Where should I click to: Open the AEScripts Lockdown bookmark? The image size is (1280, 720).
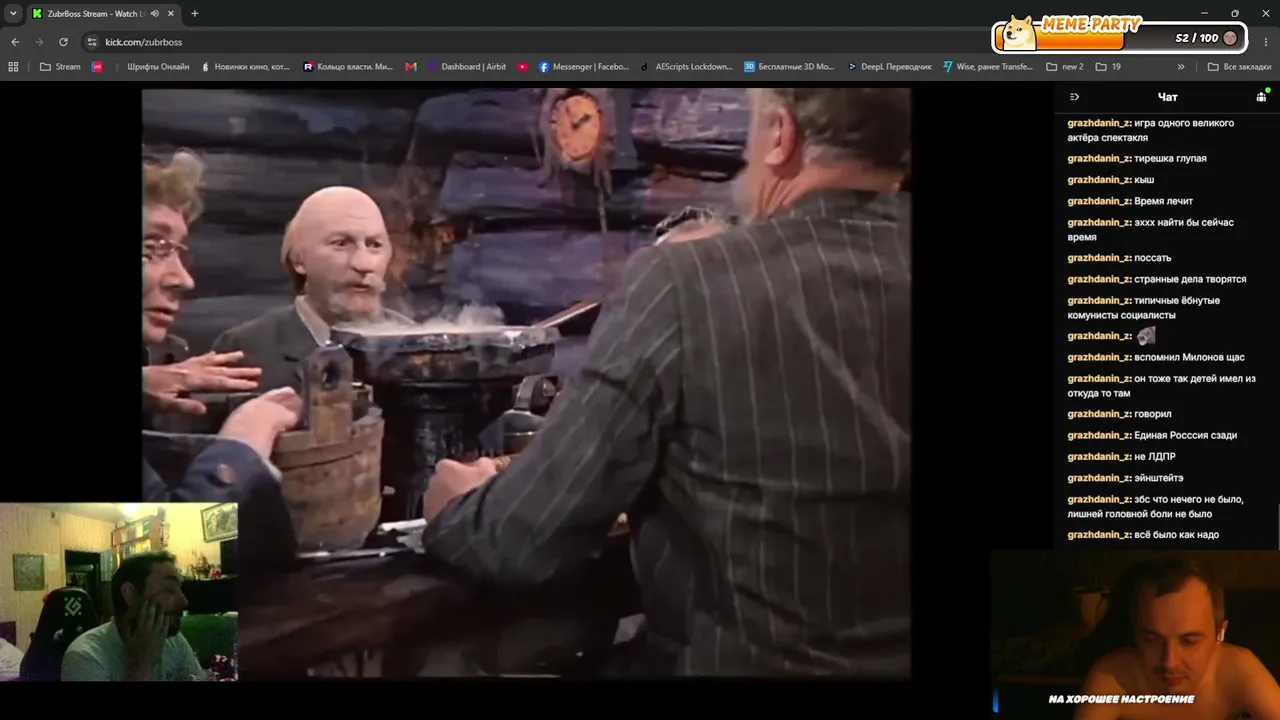point(687,67)
